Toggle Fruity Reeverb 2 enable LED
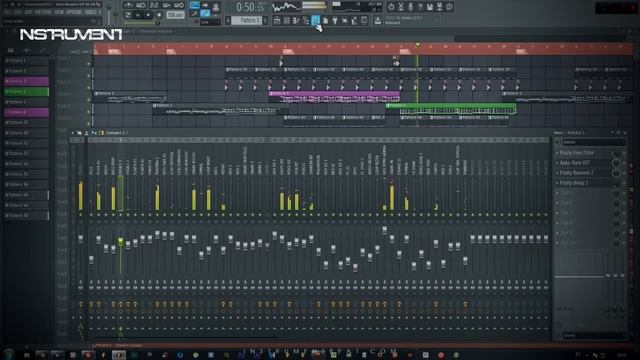 tap(624, 173)
